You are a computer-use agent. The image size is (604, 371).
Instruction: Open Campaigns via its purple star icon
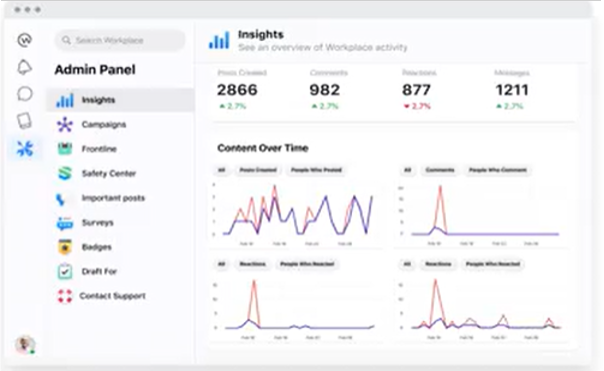65,124
